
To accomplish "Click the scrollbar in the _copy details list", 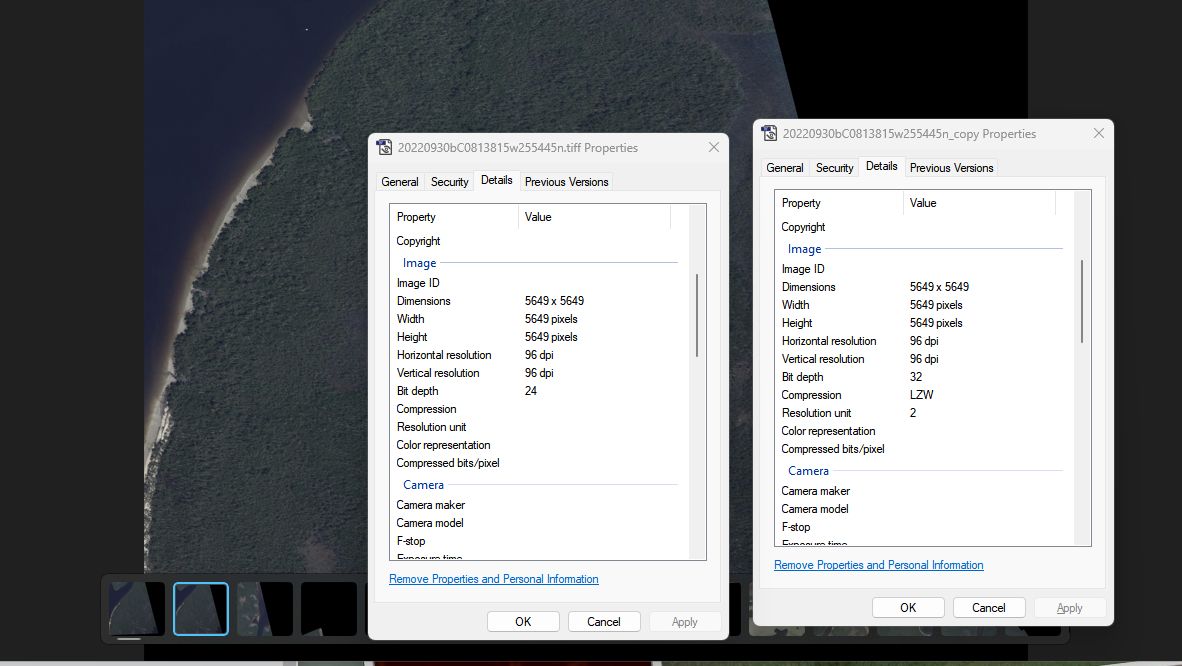I will [x=1082, y=301].
